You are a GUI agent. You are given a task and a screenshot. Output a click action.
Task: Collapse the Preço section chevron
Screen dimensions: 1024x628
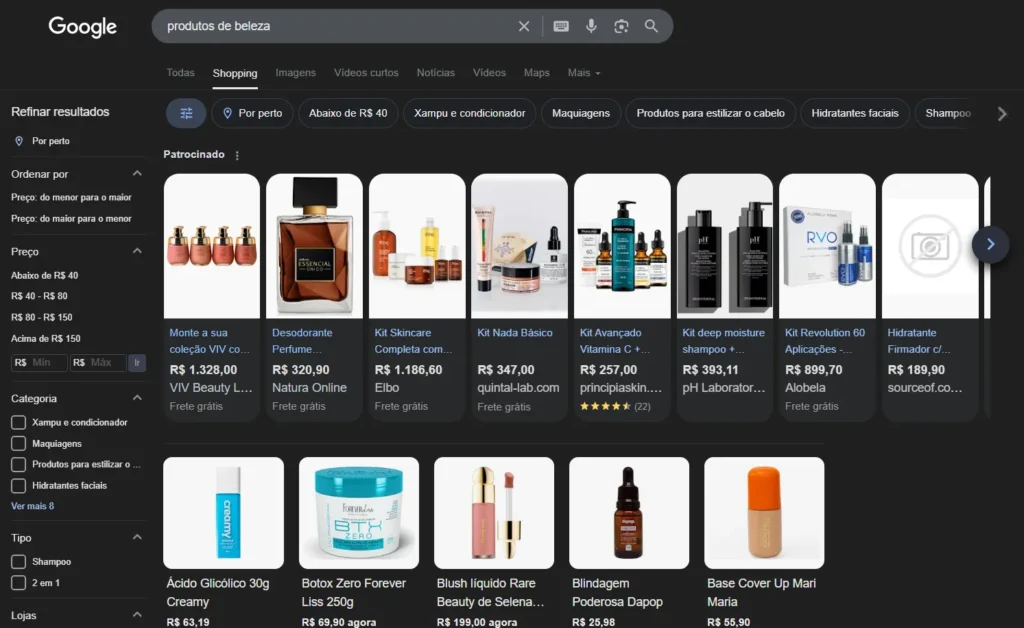click(137, 251)
